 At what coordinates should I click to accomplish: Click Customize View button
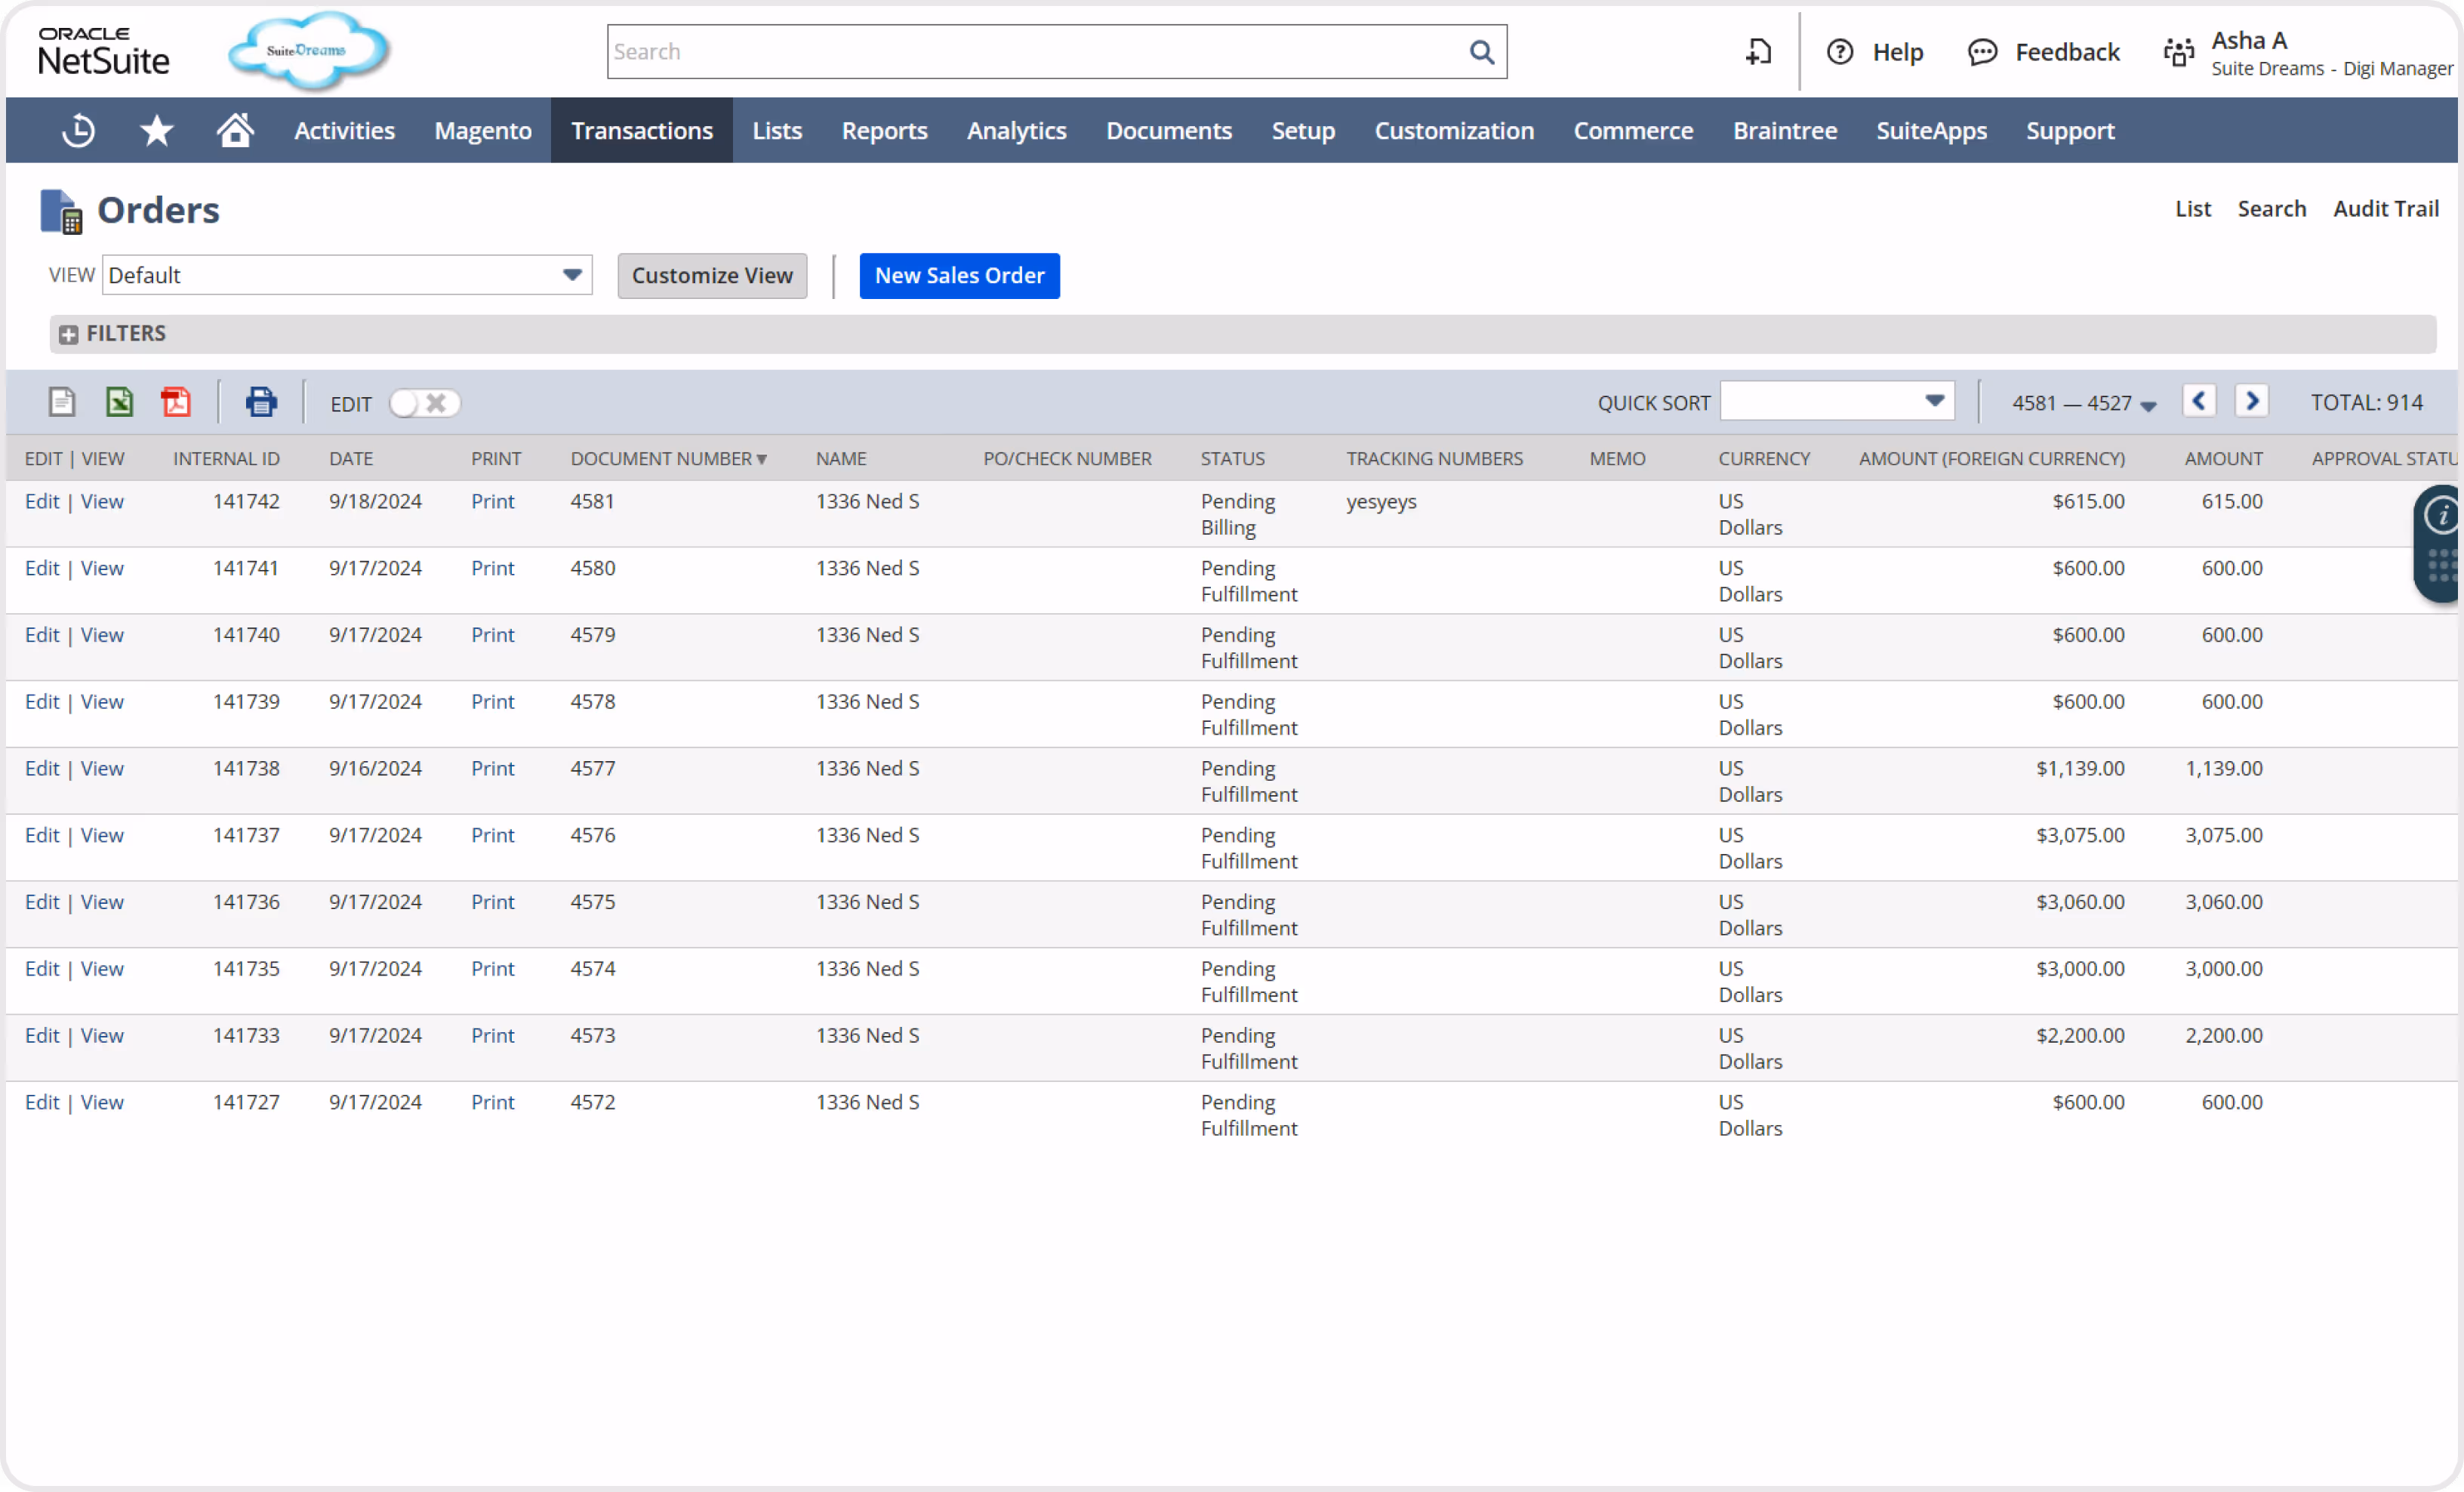[x=711, y=276]
